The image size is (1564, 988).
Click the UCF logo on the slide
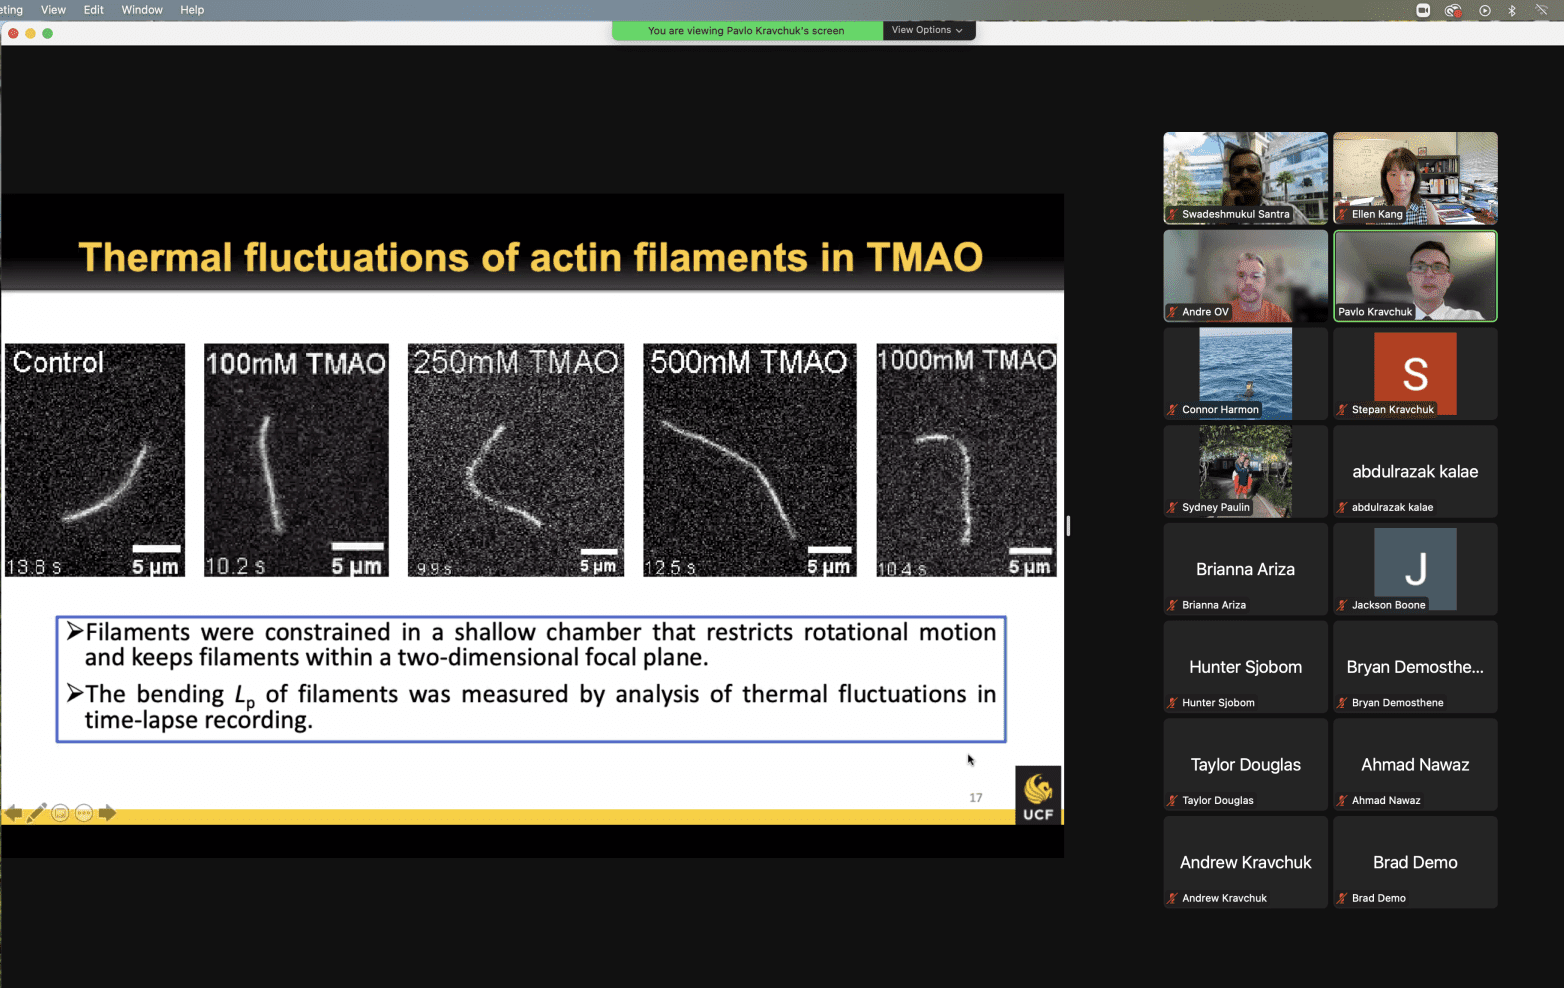click(1038, 795)
